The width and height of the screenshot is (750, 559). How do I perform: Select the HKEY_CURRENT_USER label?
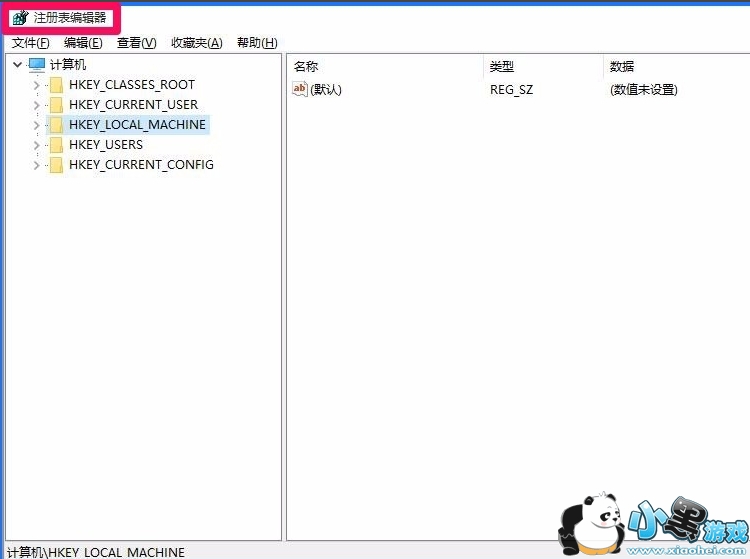click(x=133, y=105)
